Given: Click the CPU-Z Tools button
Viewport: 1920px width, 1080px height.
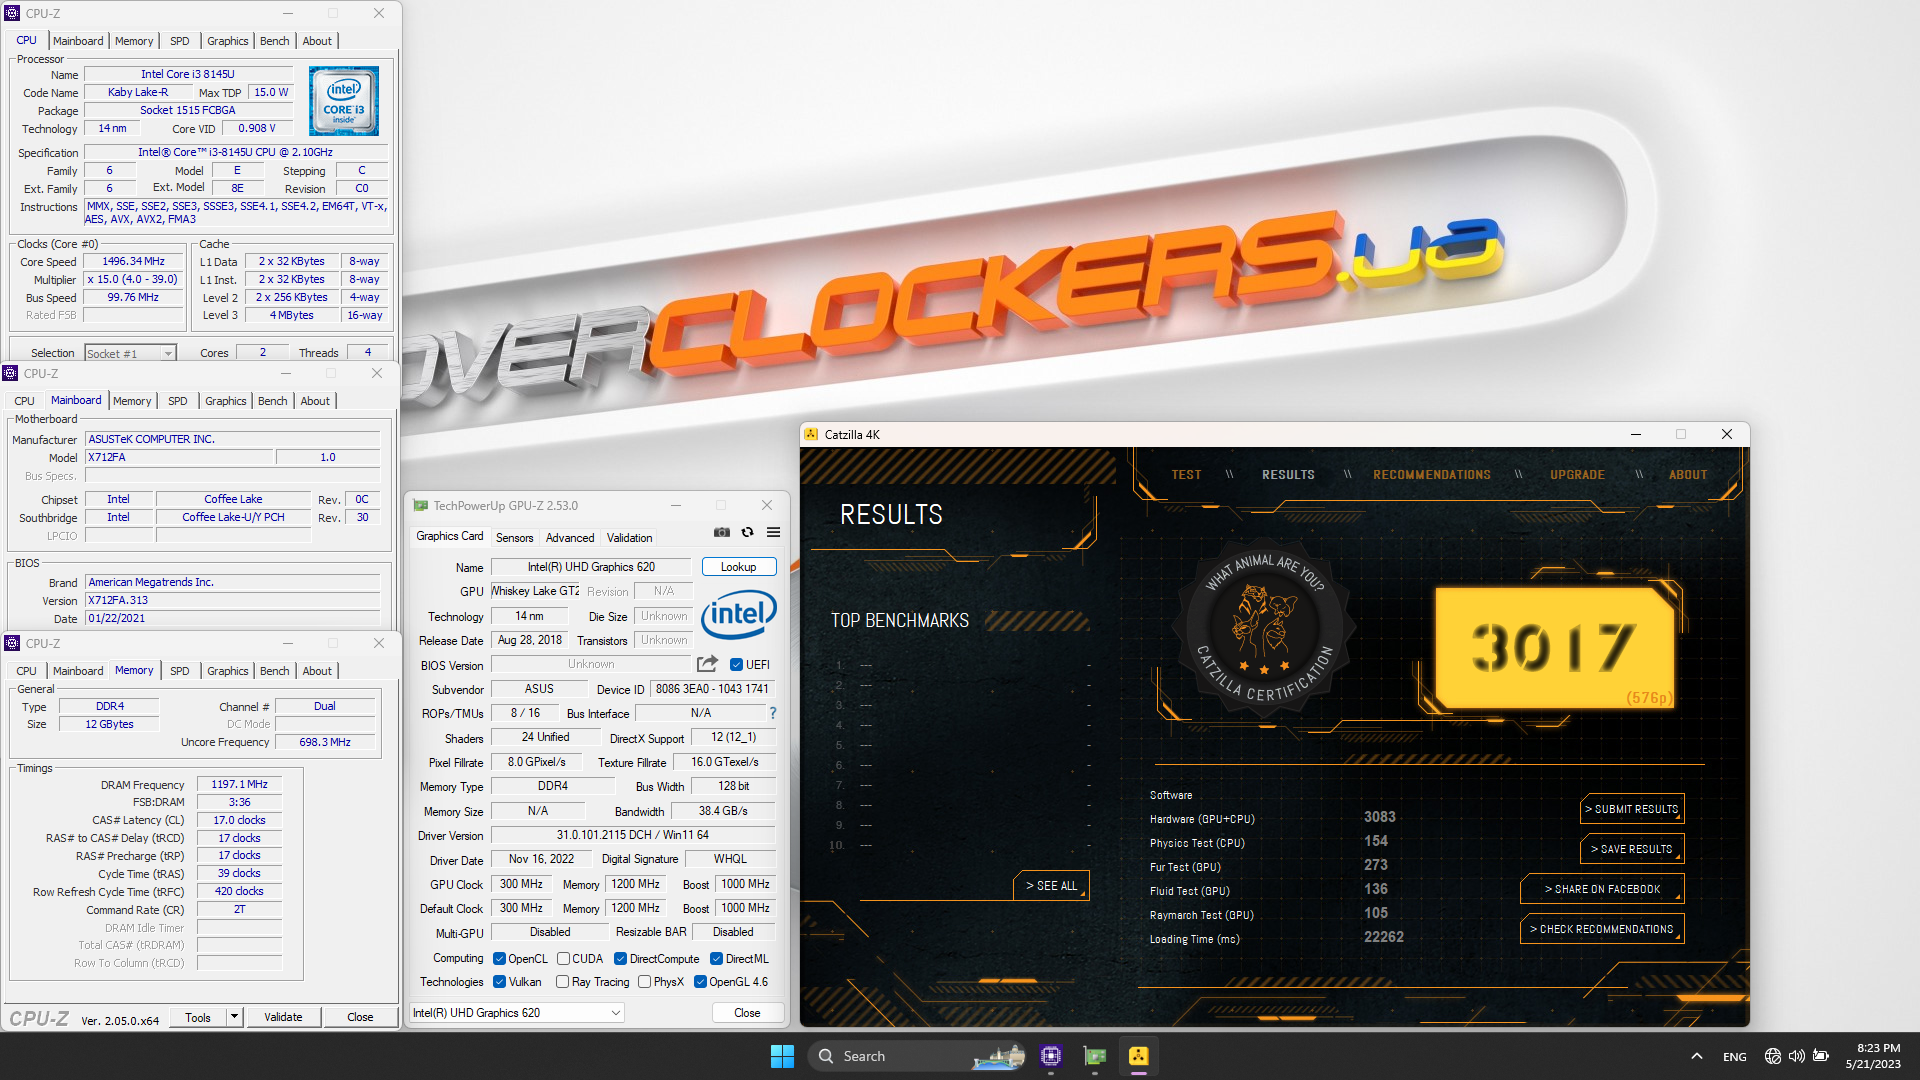Looking at the screenshot, I should click(x=198, y=1017).
